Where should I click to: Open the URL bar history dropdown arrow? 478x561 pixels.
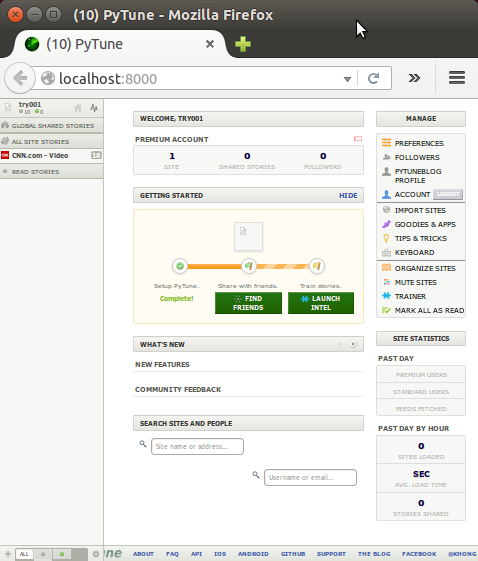tap(347, 79)
